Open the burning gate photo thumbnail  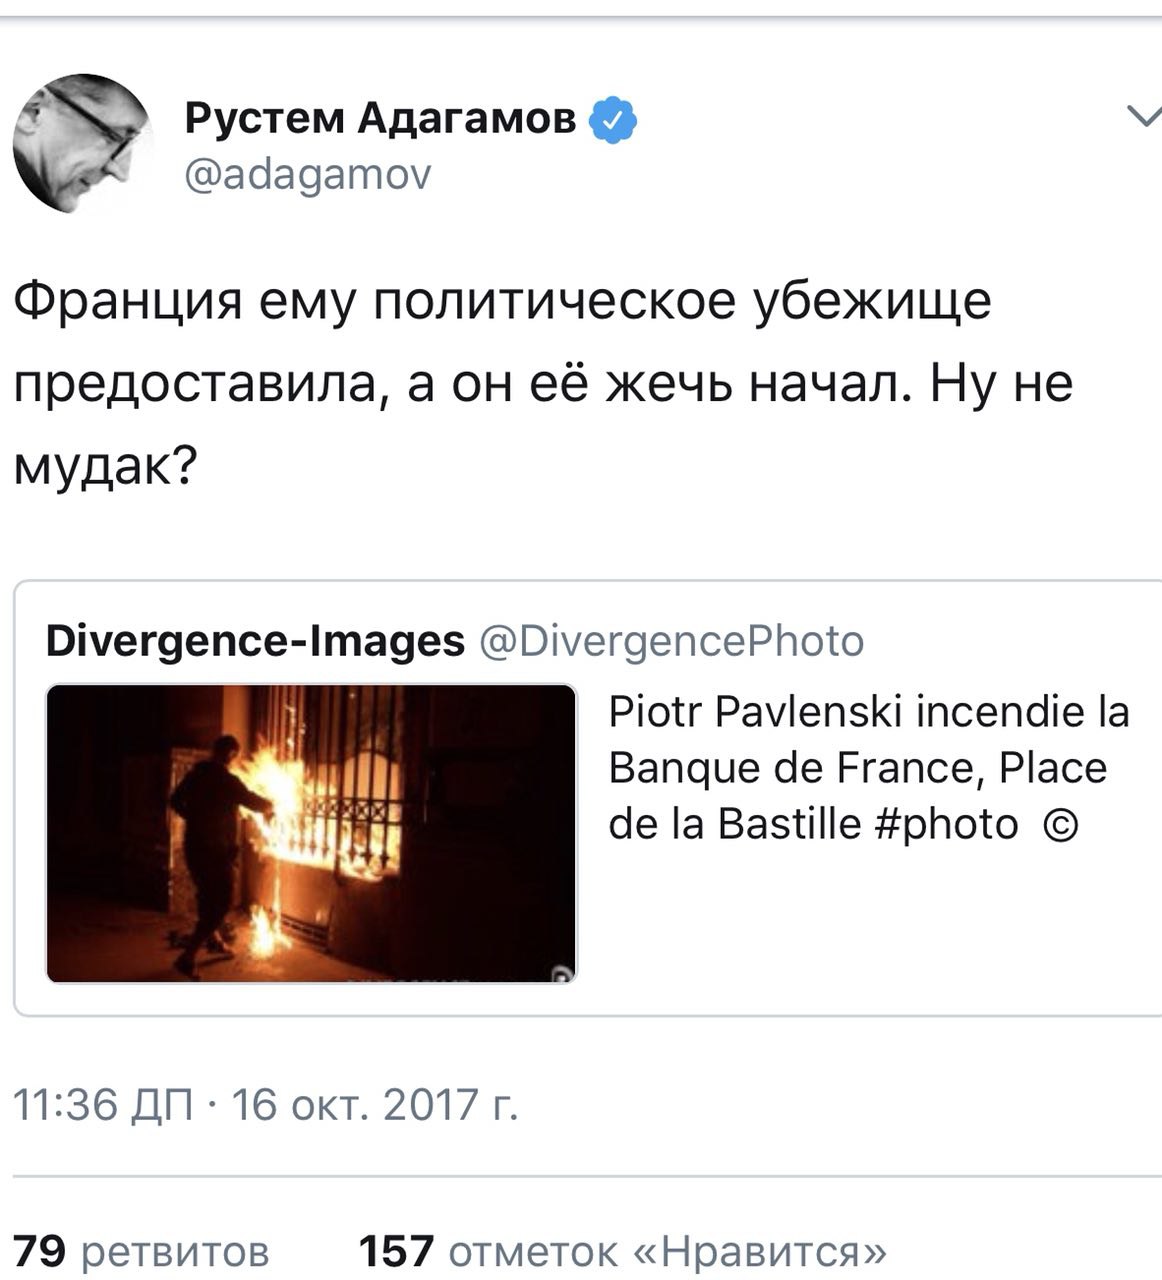click(312, 833)
